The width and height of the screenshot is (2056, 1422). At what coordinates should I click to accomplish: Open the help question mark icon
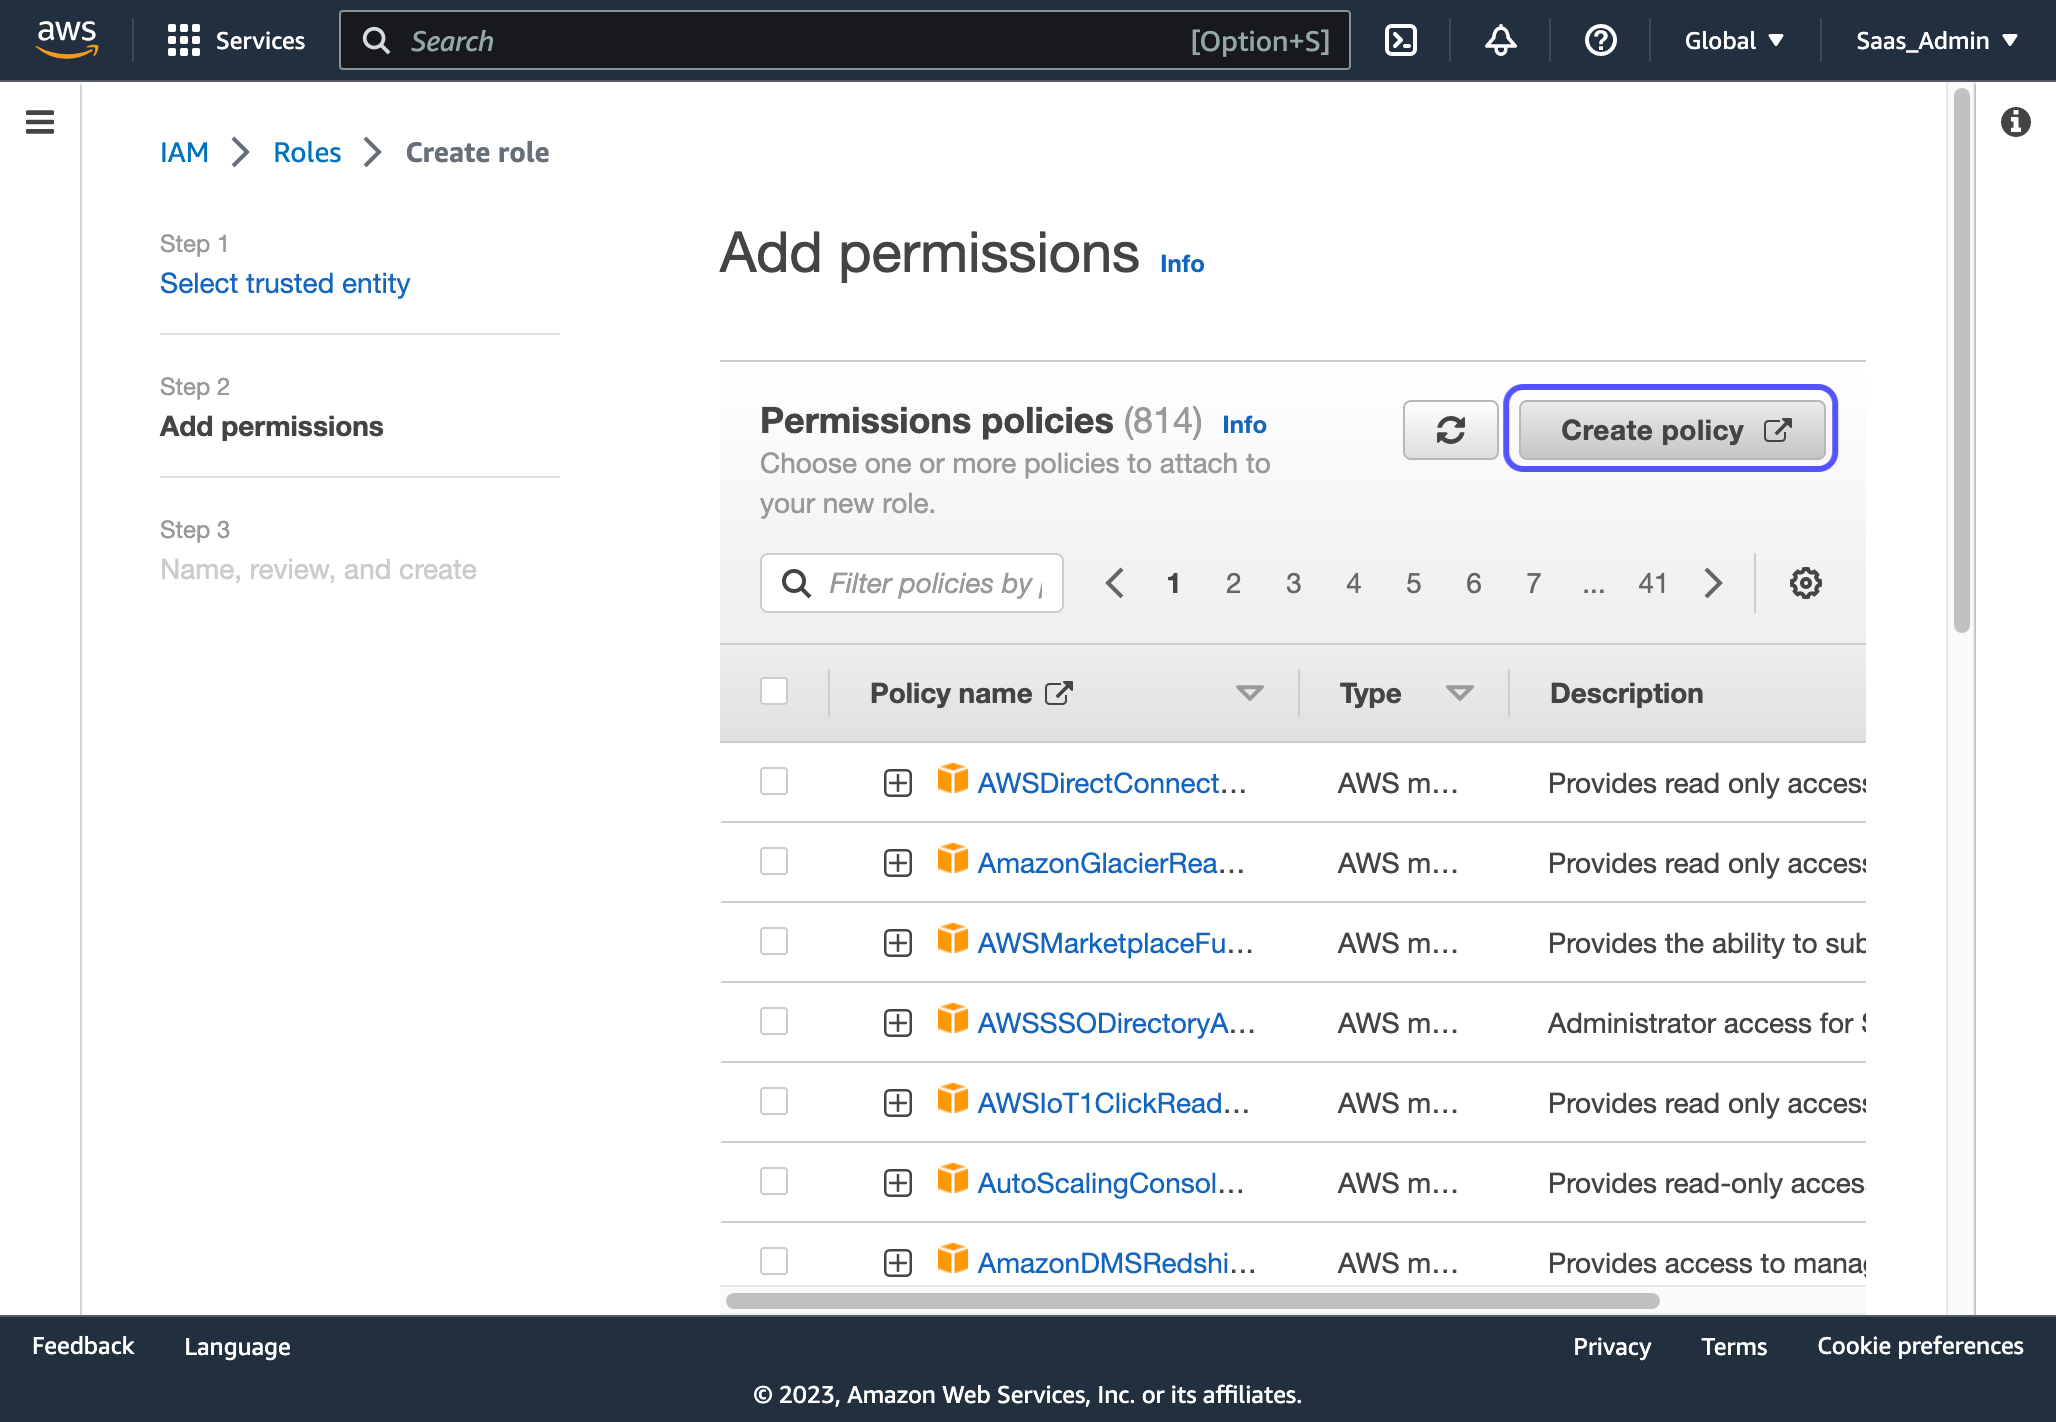point(1600,40)
